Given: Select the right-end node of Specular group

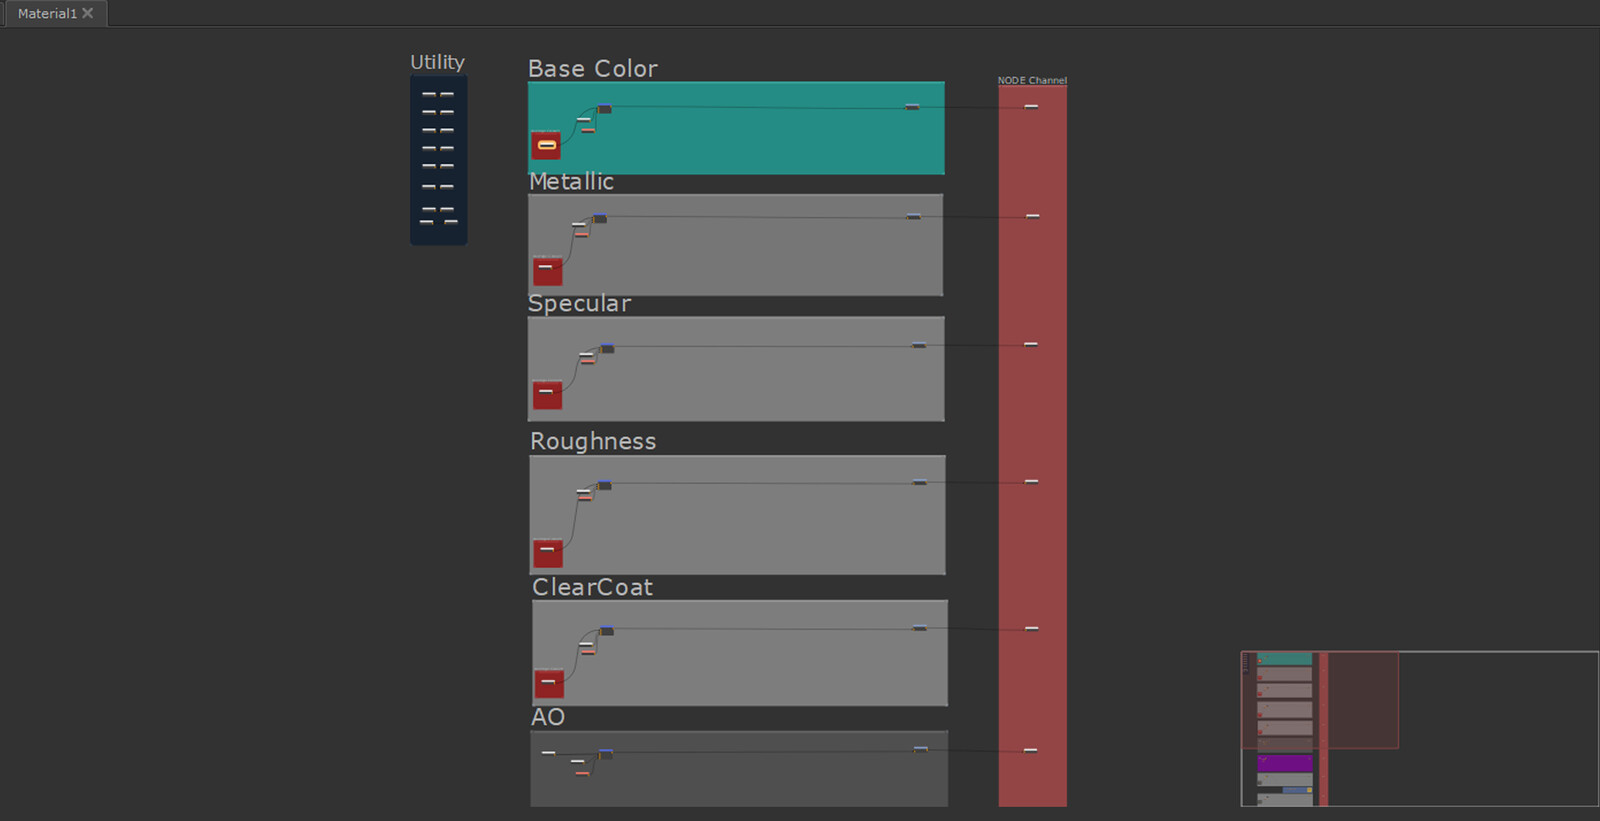Looking at the screenshot, I should click(x=918, y=345).
